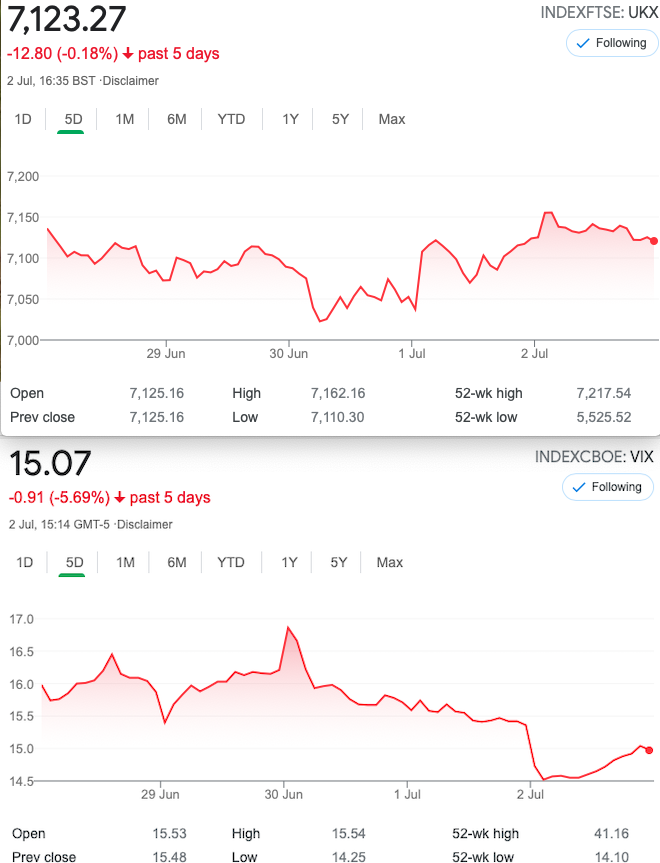Open the Disclaimer link under VIX price
The height and width of the screenshot is (863, 660).
[x=147, y=524]
